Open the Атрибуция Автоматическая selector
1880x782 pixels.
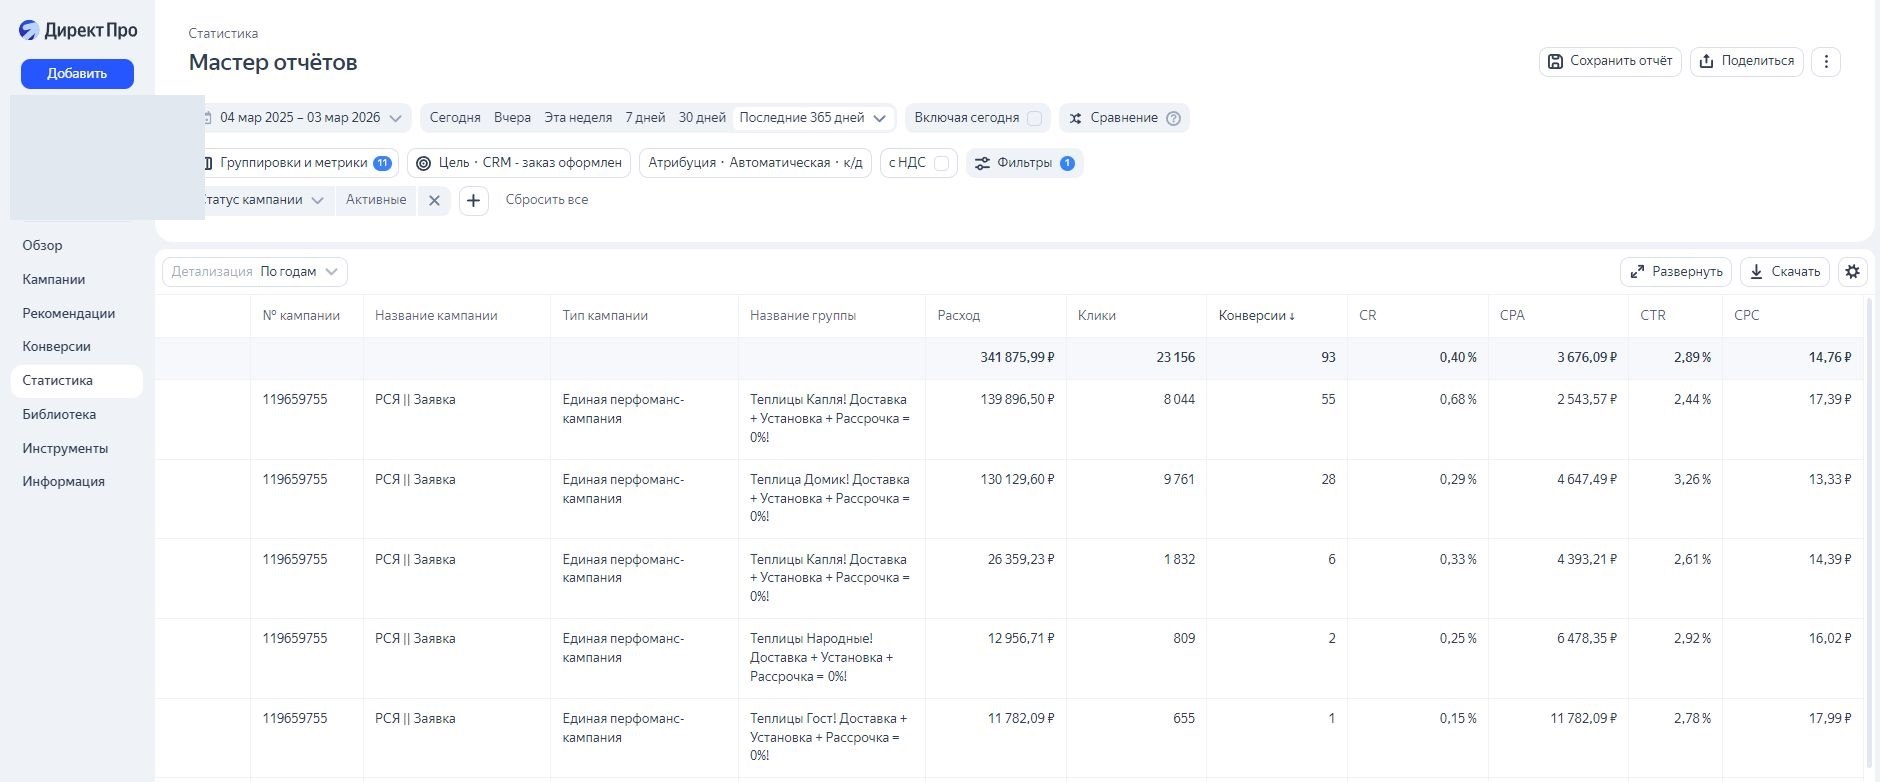tap(755, 163)
